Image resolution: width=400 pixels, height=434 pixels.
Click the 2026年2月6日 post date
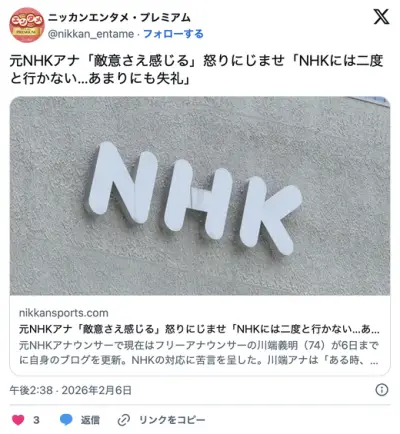pyautogui.click(x=97, y=390)
